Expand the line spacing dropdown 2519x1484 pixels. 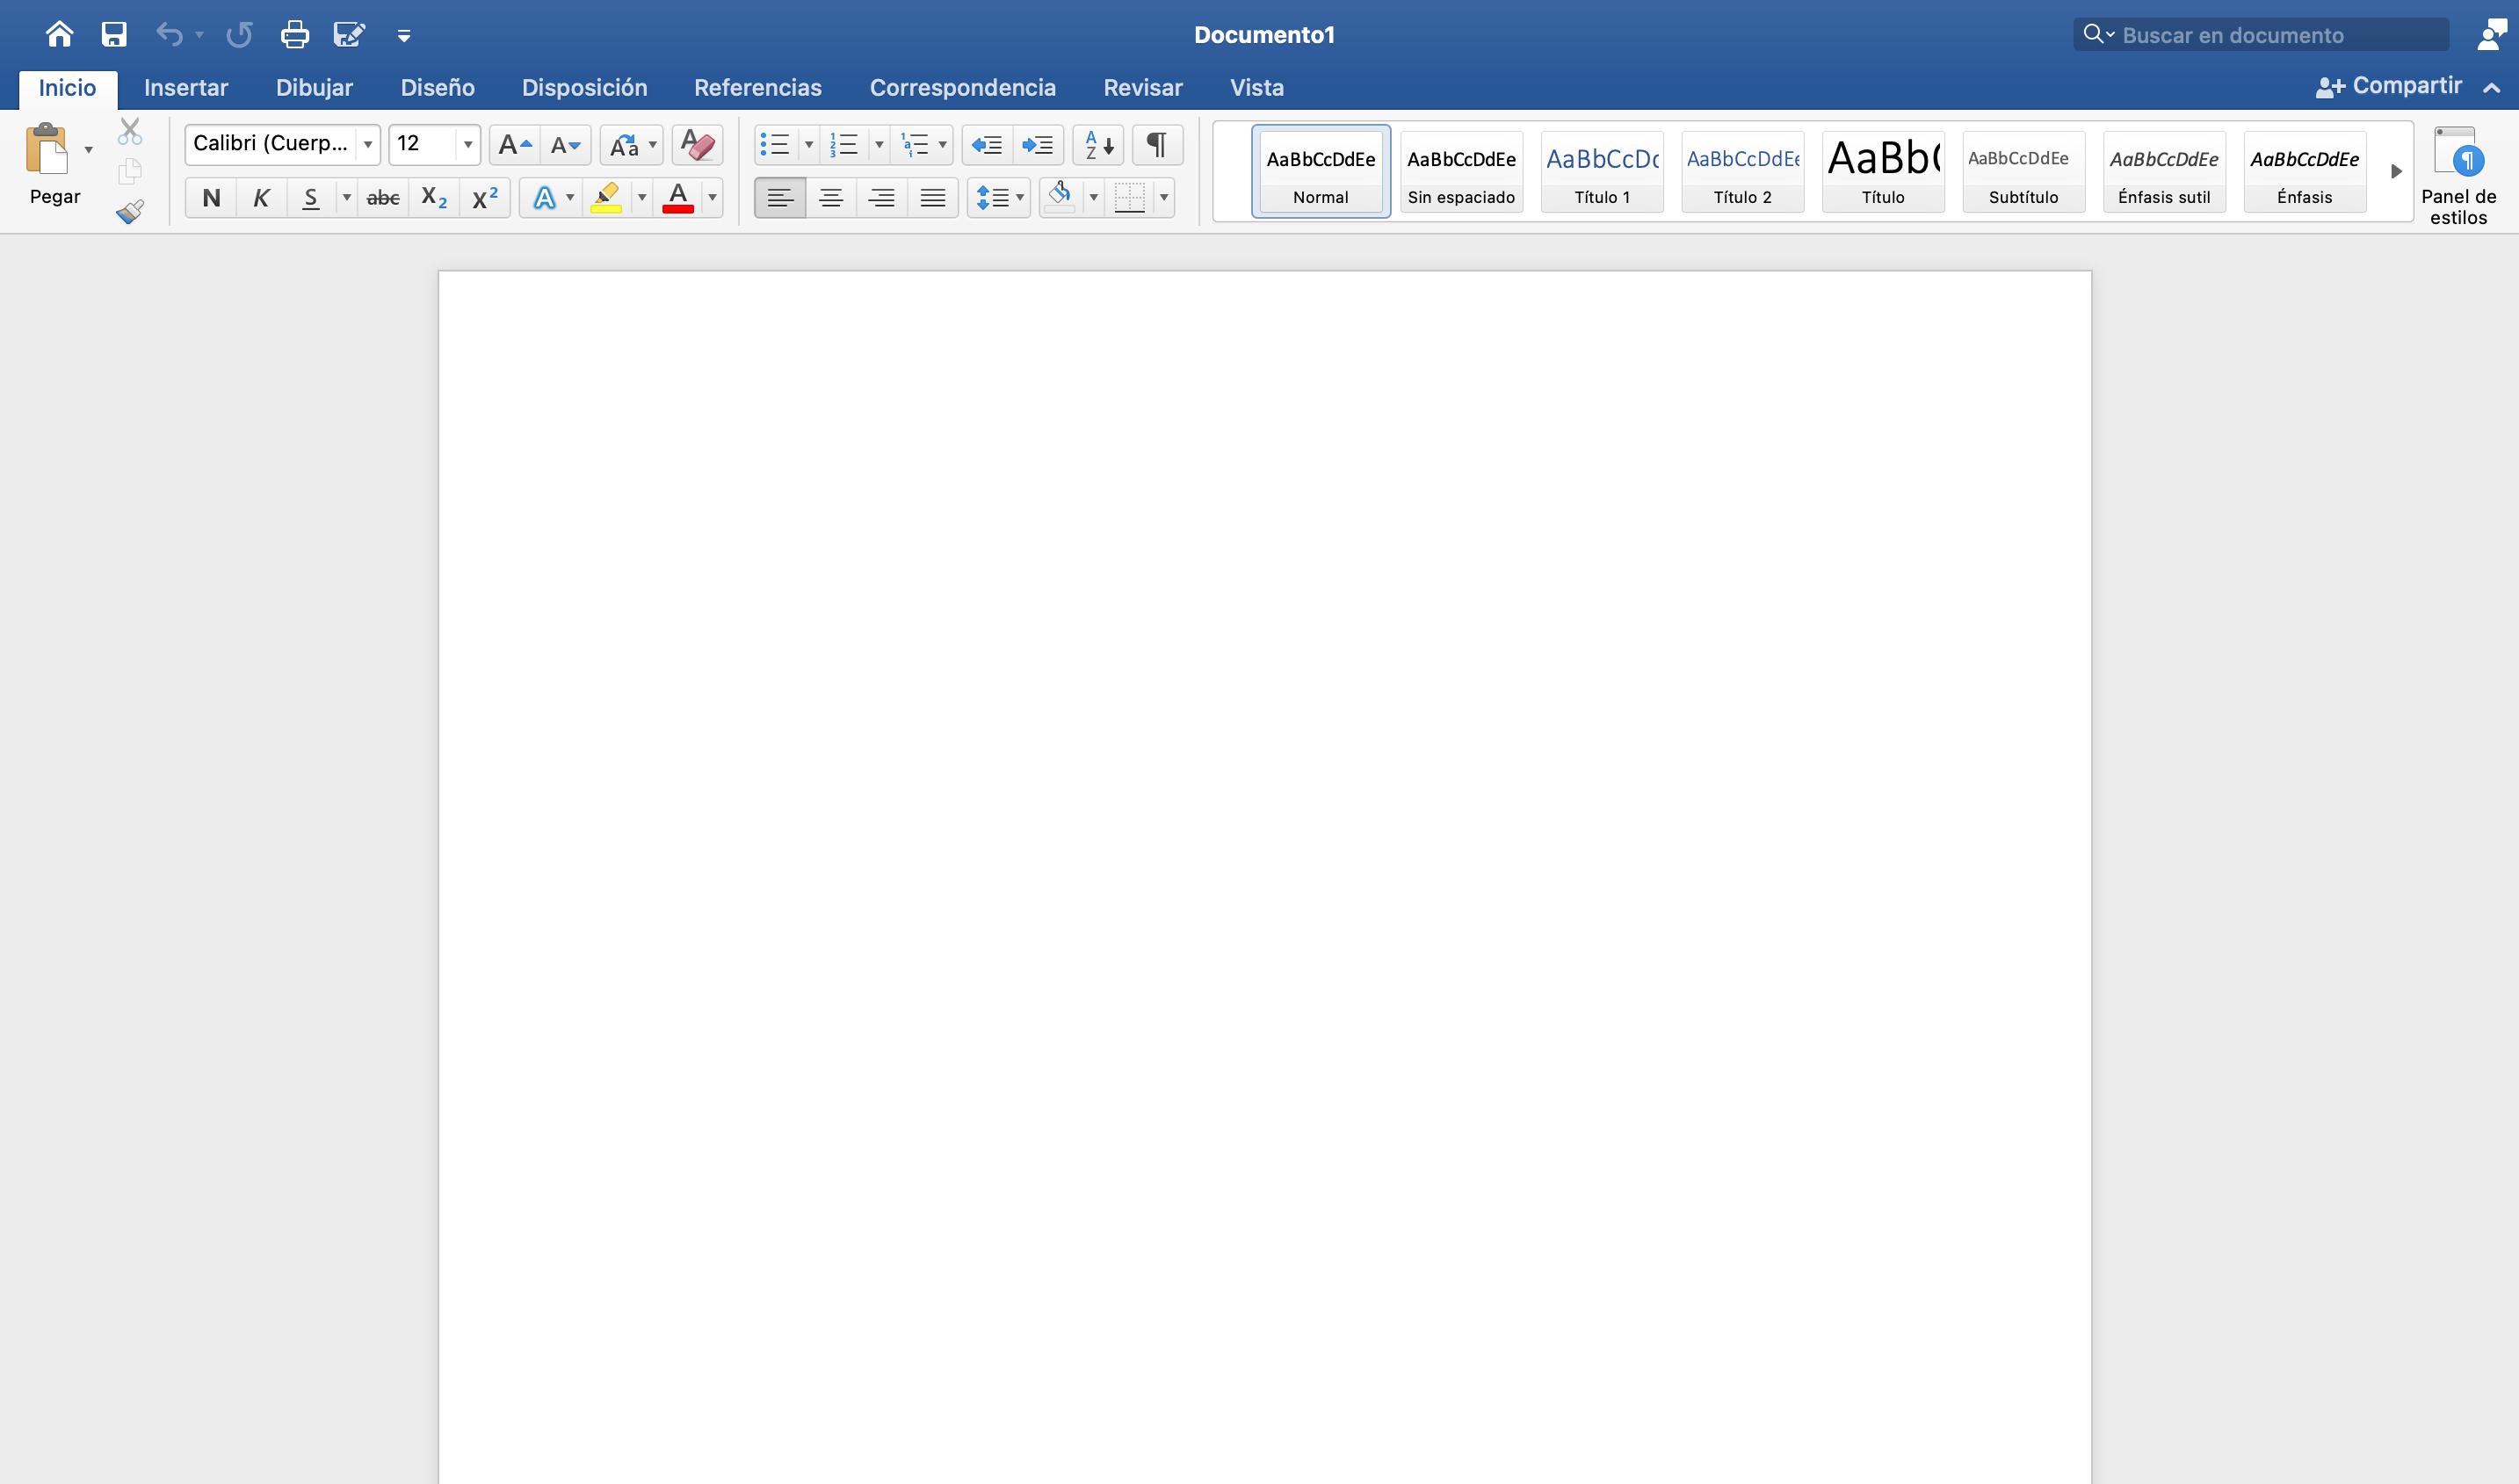[1019, 198]
